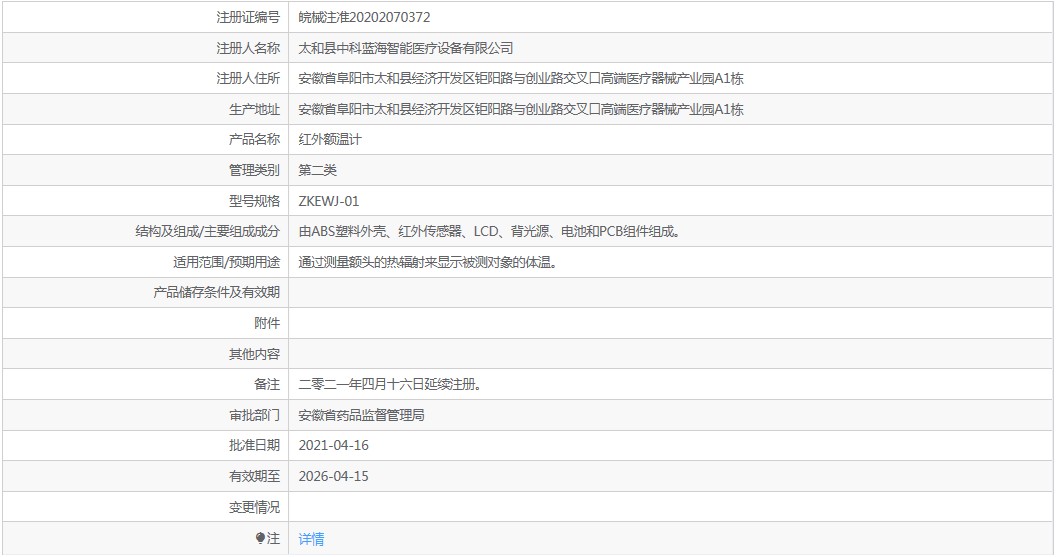The height and width of the screenshot is (557, 1057).
Task: Click the 管理类别 label
Action: coord(254,171)
